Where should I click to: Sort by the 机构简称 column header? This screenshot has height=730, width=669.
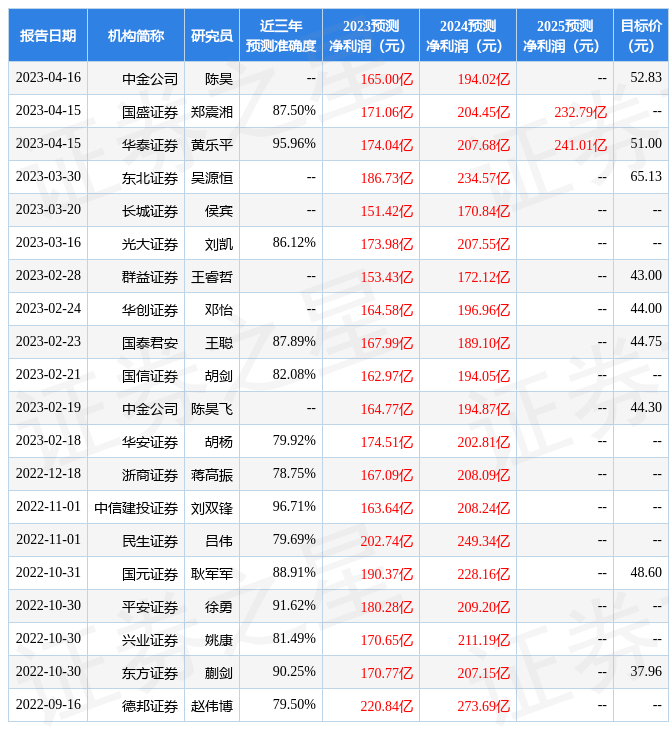[x=135, y=35]
